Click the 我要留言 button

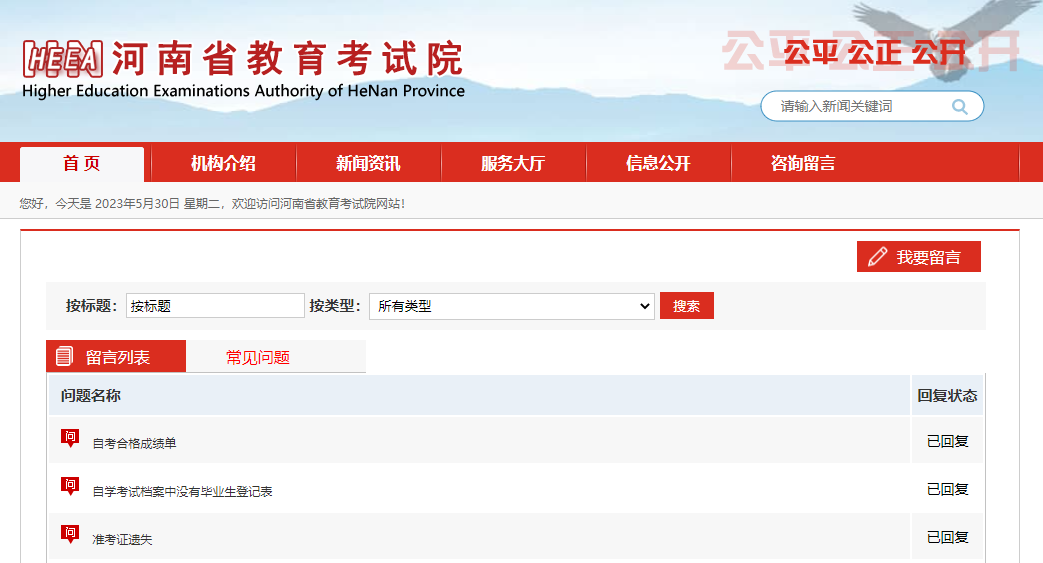point(919,257)
